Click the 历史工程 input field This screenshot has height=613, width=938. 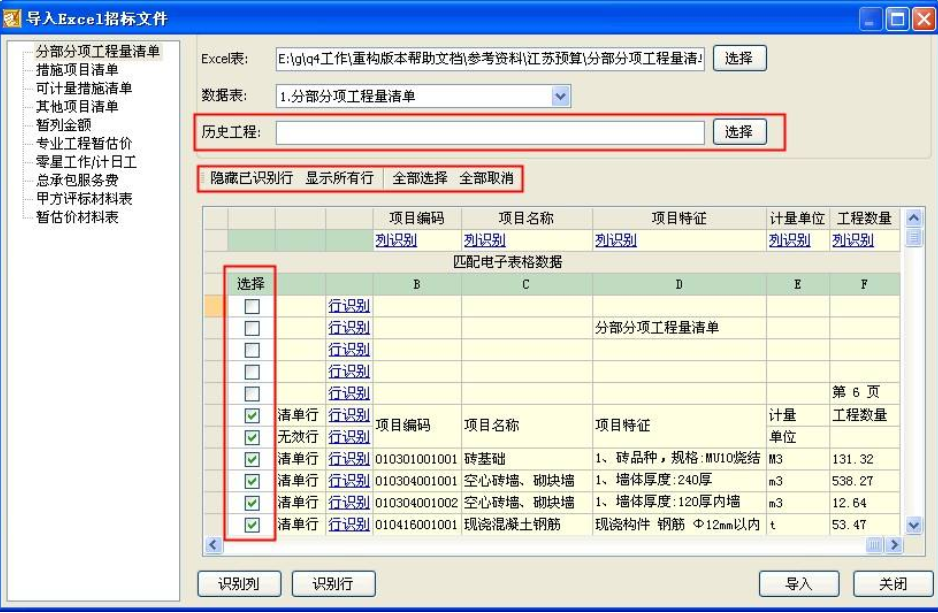point(490,132)
